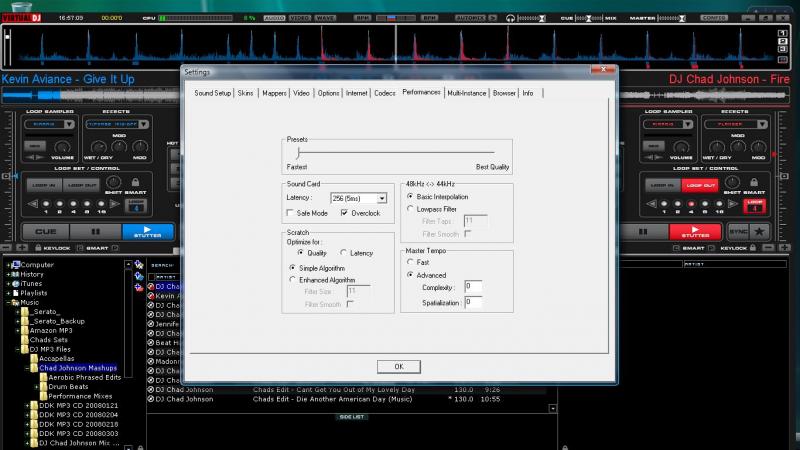Select Fast master tempo radio
The image size is (800, 450).
coord(410,262)
